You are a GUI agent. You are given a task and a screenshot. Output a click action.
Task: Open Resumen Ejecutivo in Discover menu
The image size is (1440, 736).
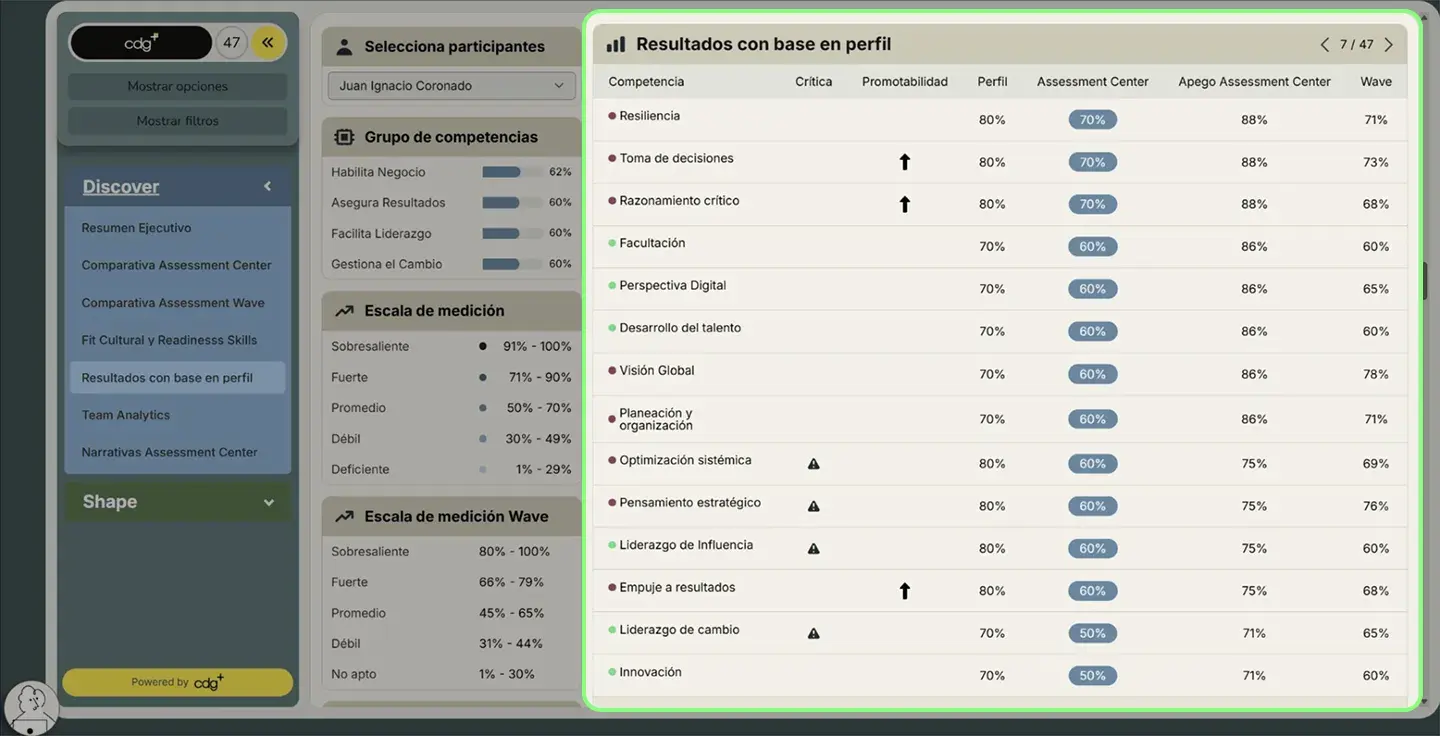coord(136,228)
